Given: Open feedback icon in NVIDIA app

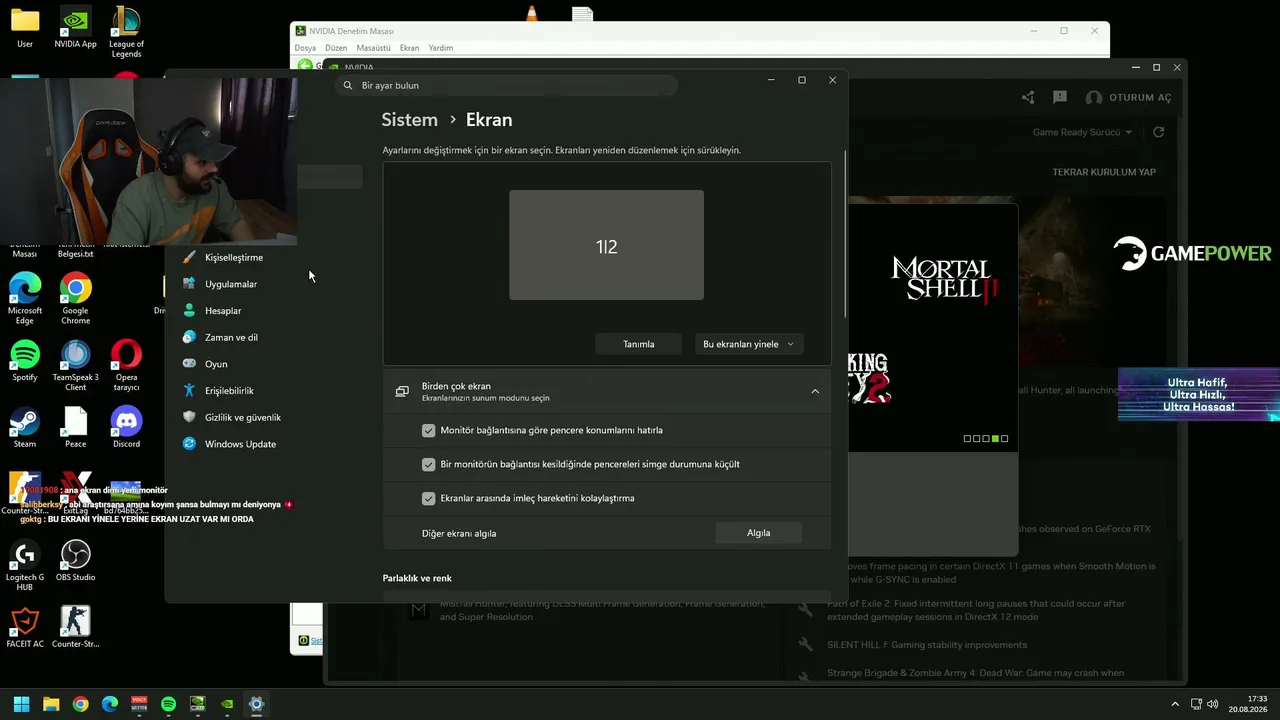Looking at the screenshot, I should click(x=1060, y=97).
